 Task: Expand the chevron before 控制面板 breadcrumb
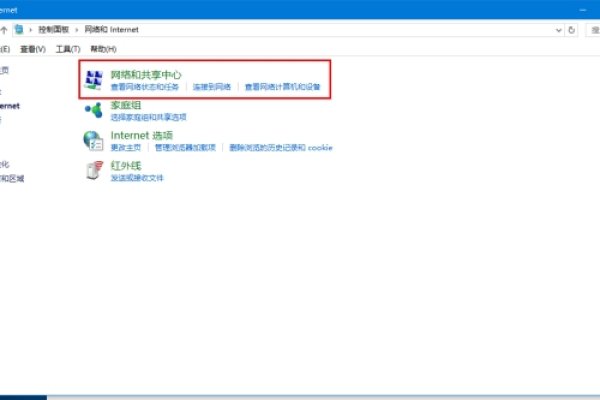pos(31,30)
